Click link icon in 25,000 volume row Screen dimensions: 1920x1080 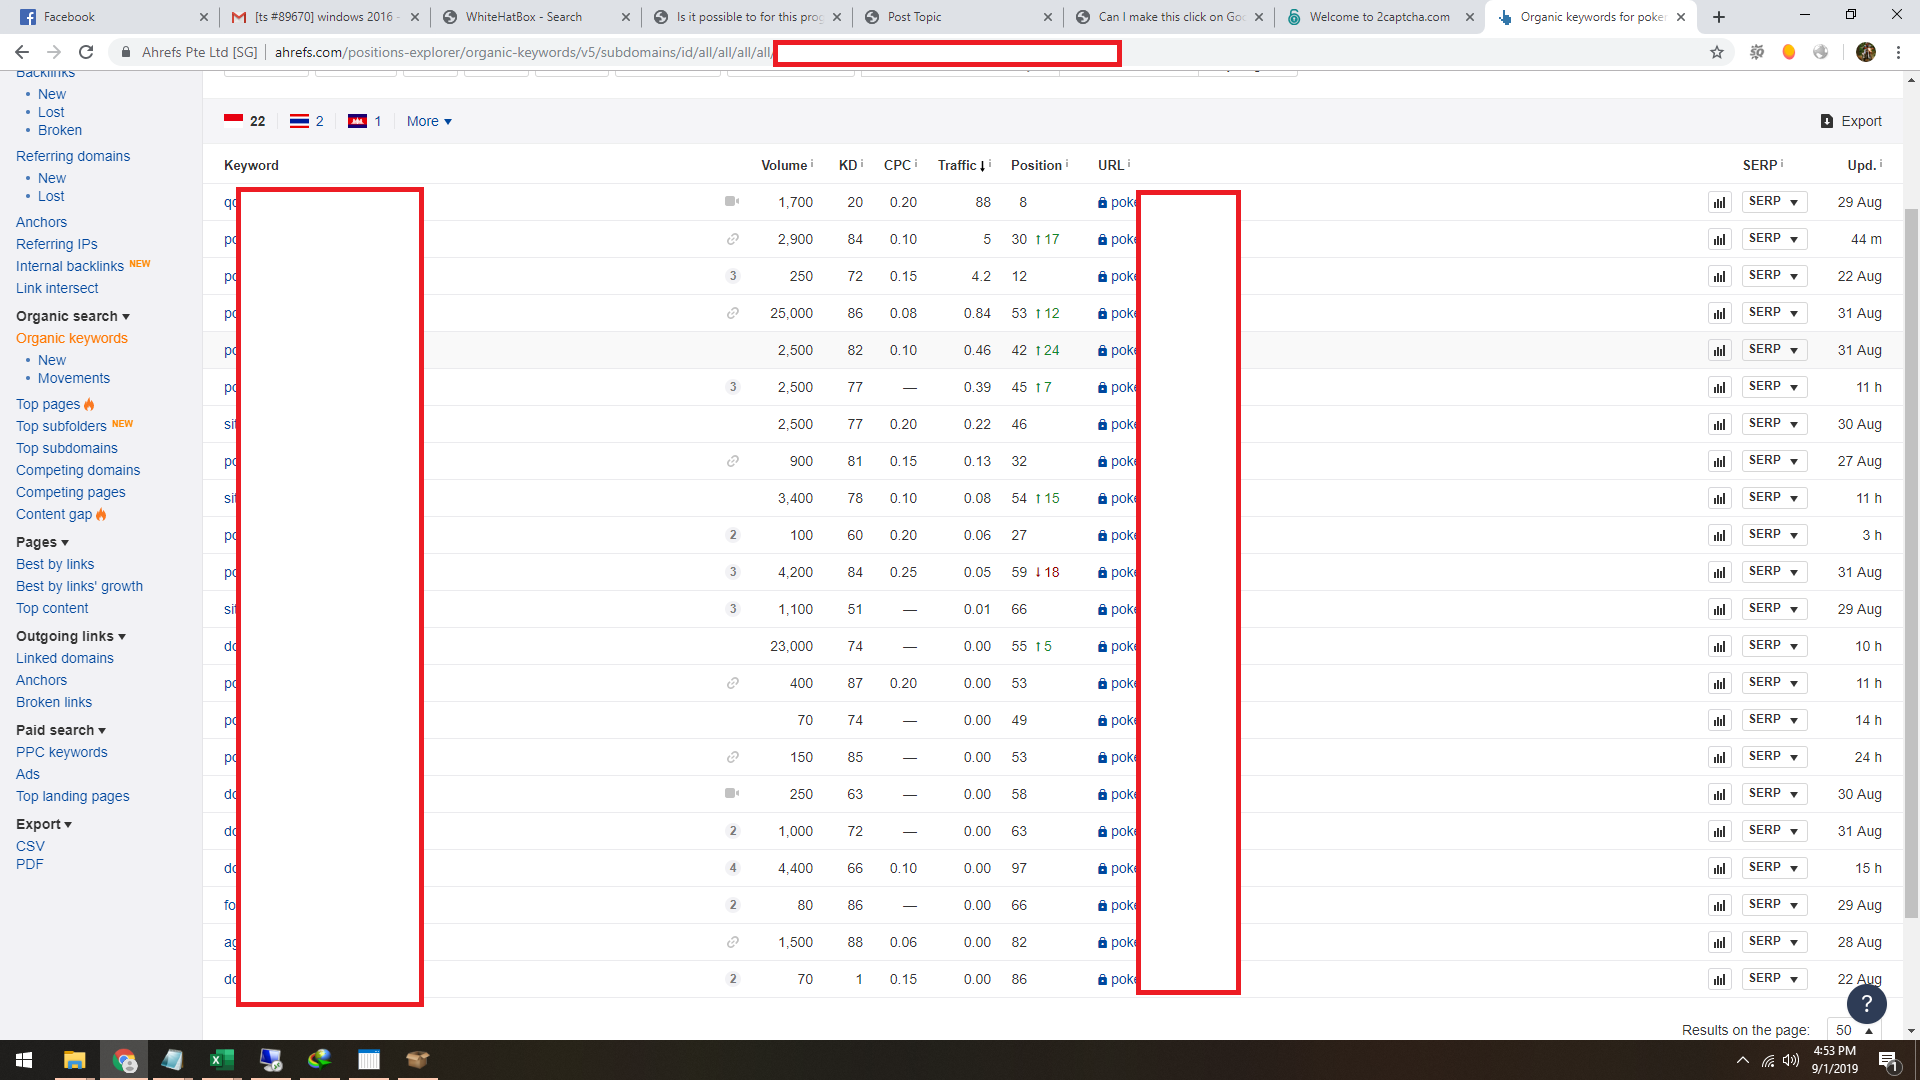pyautogui.click(x=733, y=313)
